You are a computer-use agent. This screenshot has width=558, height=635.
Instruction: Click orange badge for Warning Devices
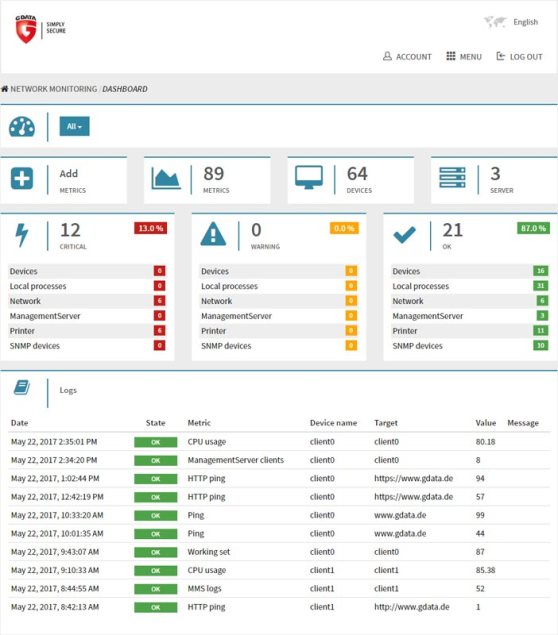point(351,271)
